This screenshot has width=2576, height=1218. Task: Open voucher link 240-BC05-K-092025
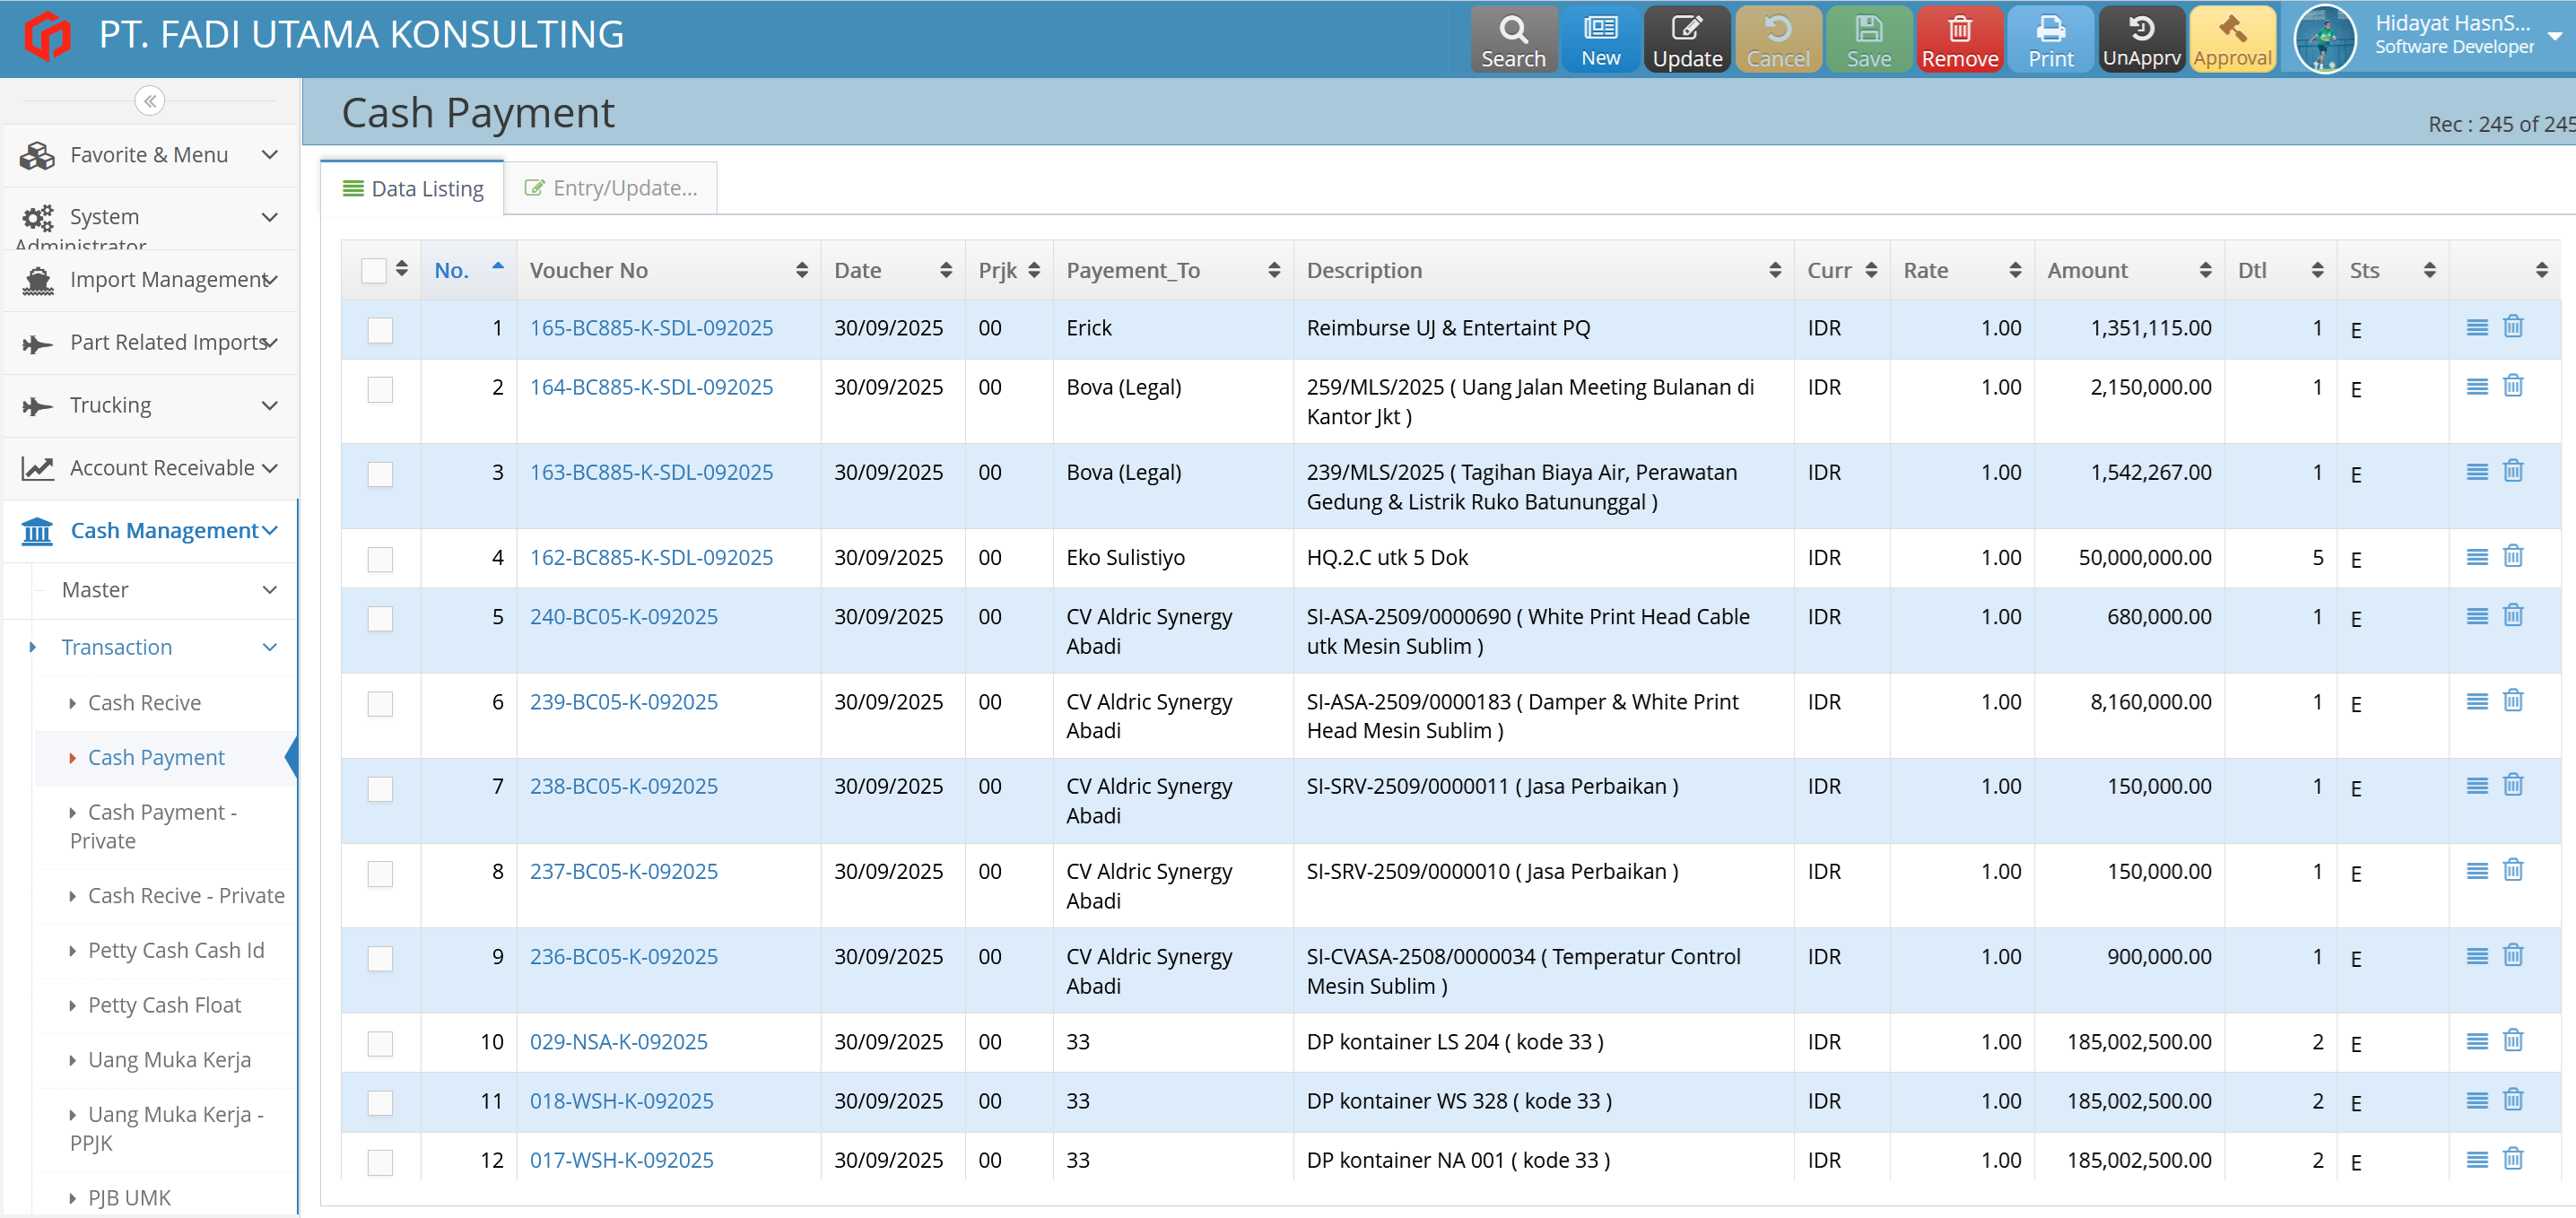click(623, 616)
